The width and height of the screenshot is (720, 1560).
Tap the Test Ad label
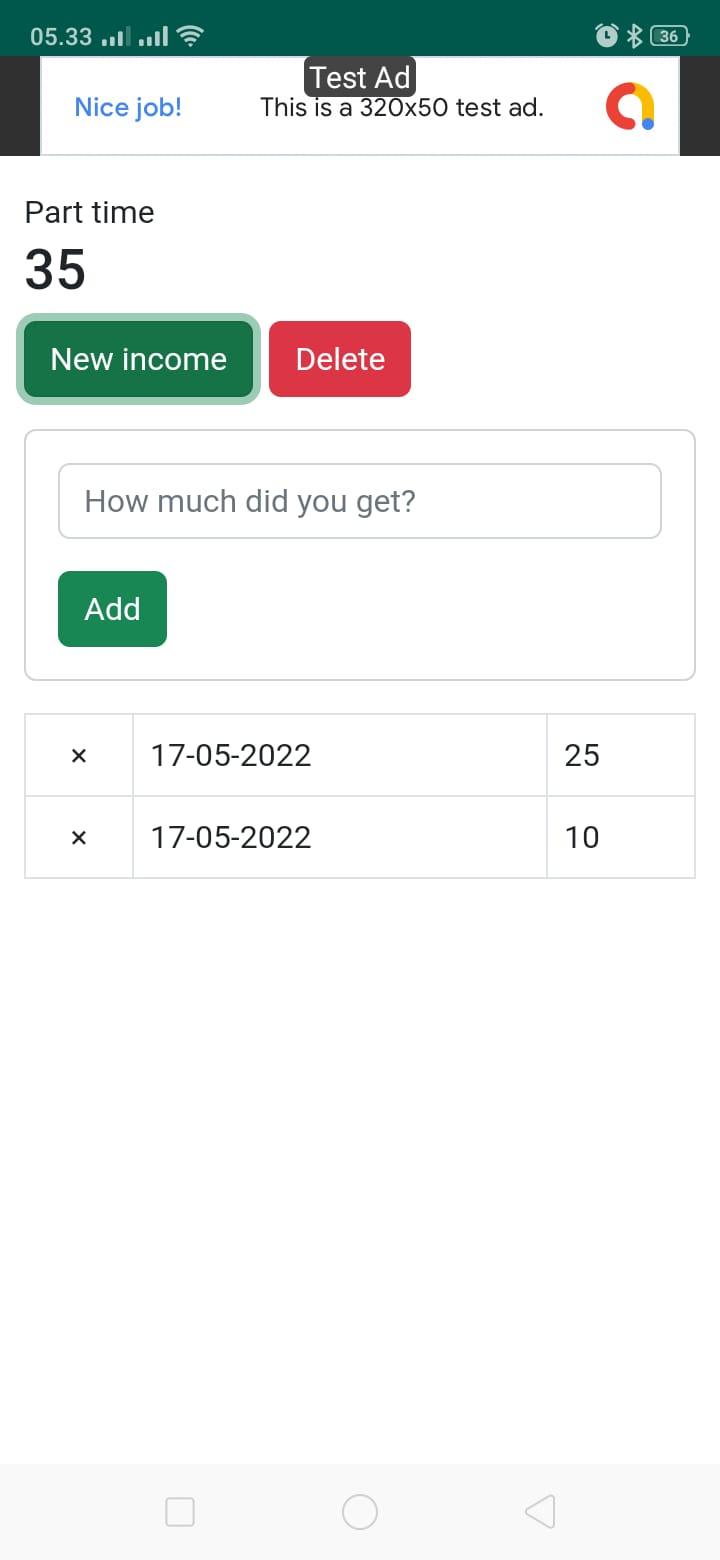tap(360, 77)
